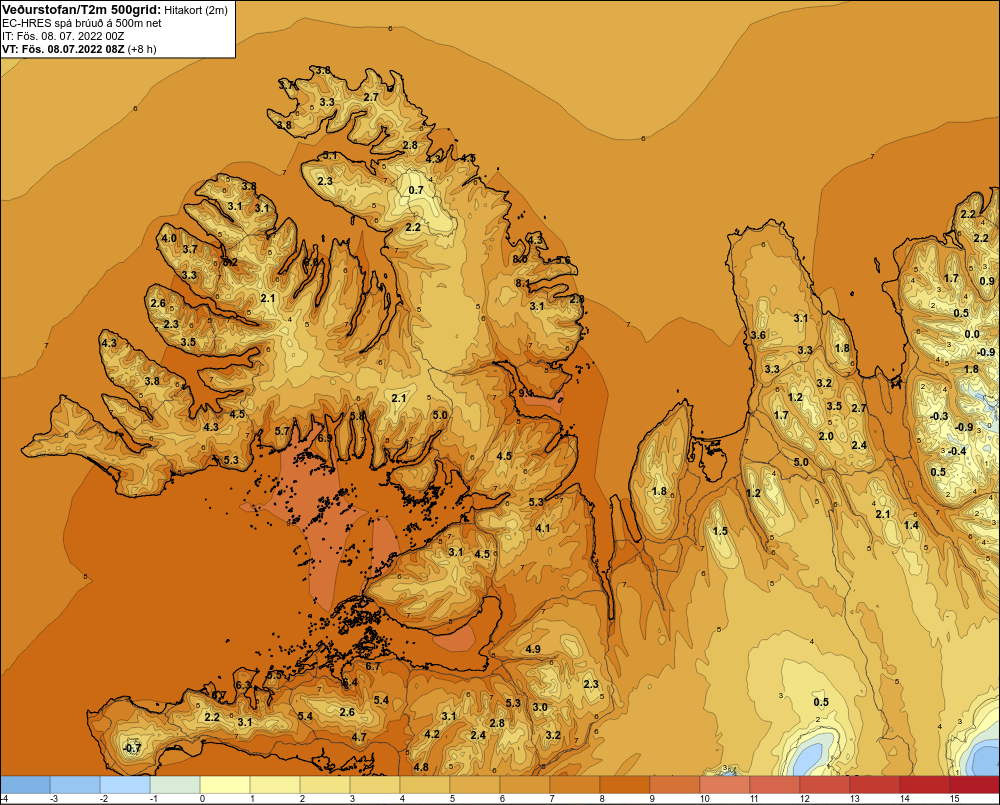Click the '3.6' temperature value

tap(758, 335)
